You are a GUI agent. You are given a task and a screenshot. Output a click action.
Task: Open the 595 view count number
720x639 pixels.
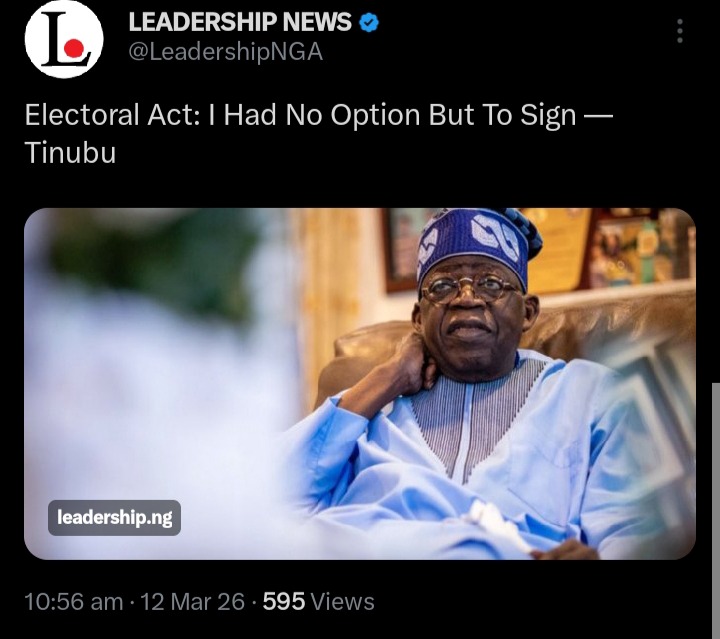[x=284, y=602]
